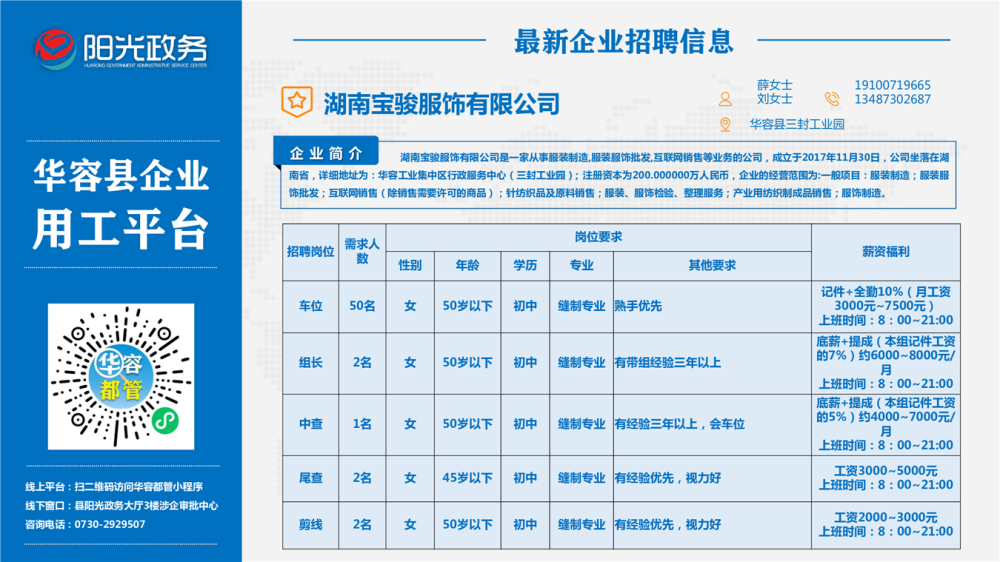The width and height of the screenshot is (1000, 562).
Task: Click the 中查 position cell
Action: (x=311, y=424)
